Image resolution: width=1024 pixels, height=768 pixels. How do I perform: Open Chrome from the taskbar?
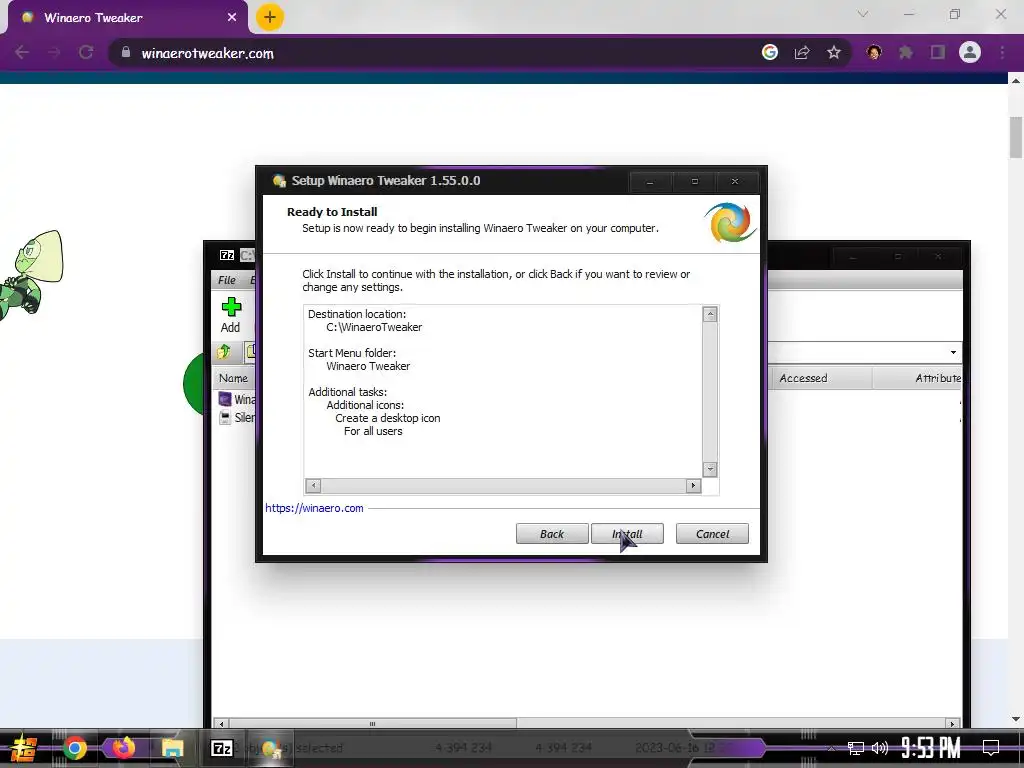click(74, 748)
